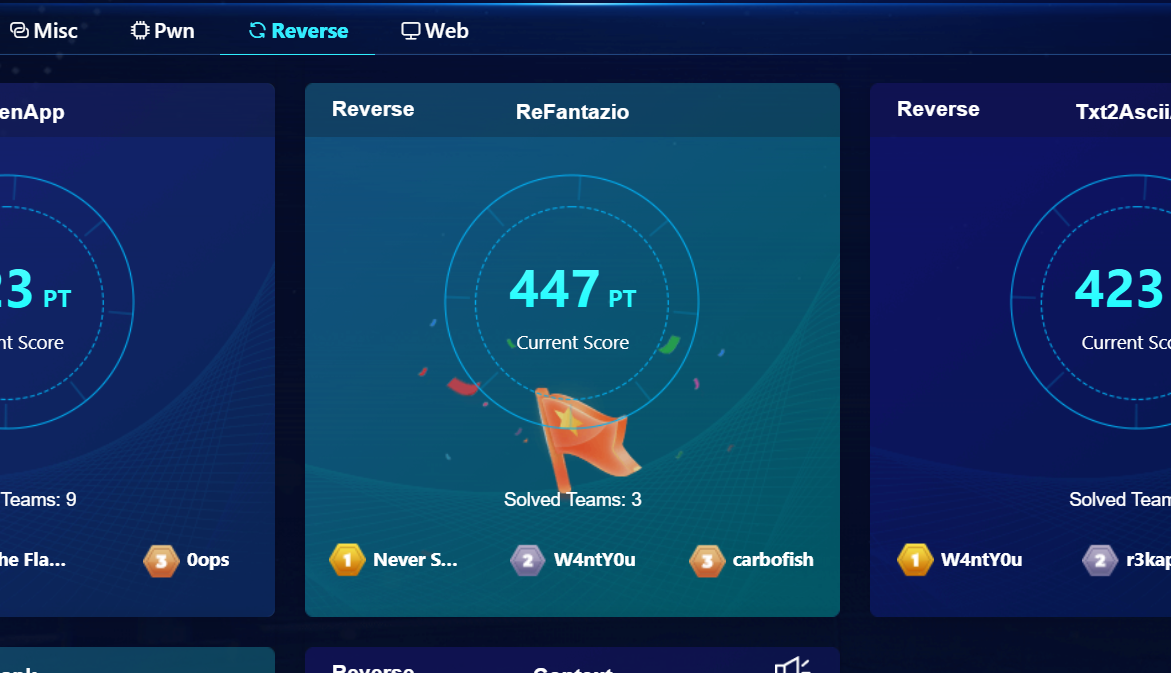Click the Reverse label on ReFantazio card

373,109
